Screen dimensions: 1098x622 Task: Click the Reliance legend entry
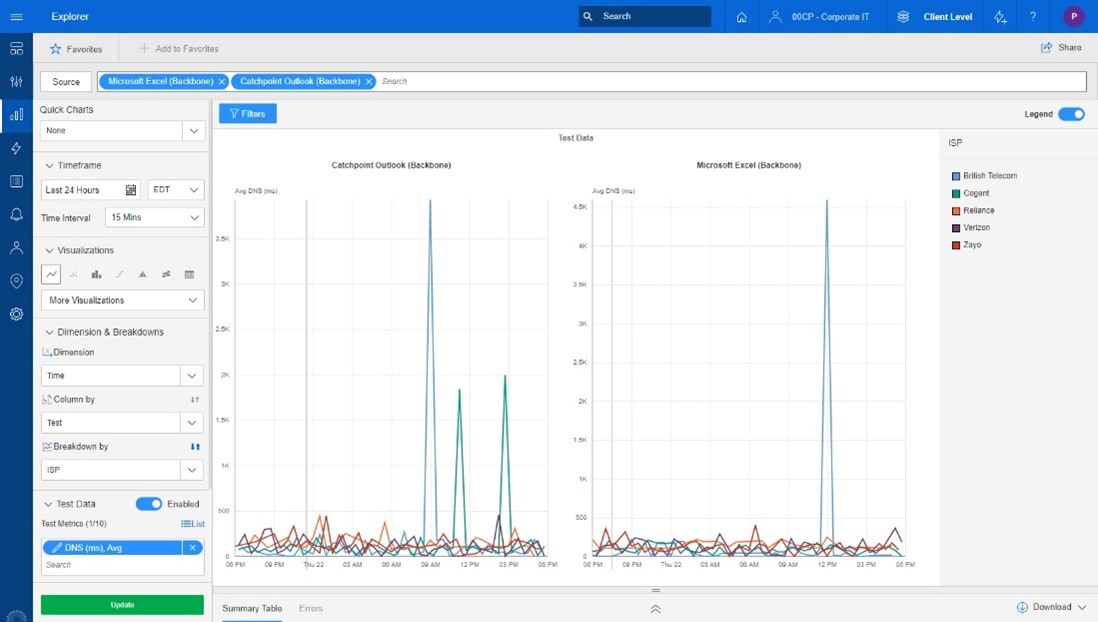pos(973,210)
